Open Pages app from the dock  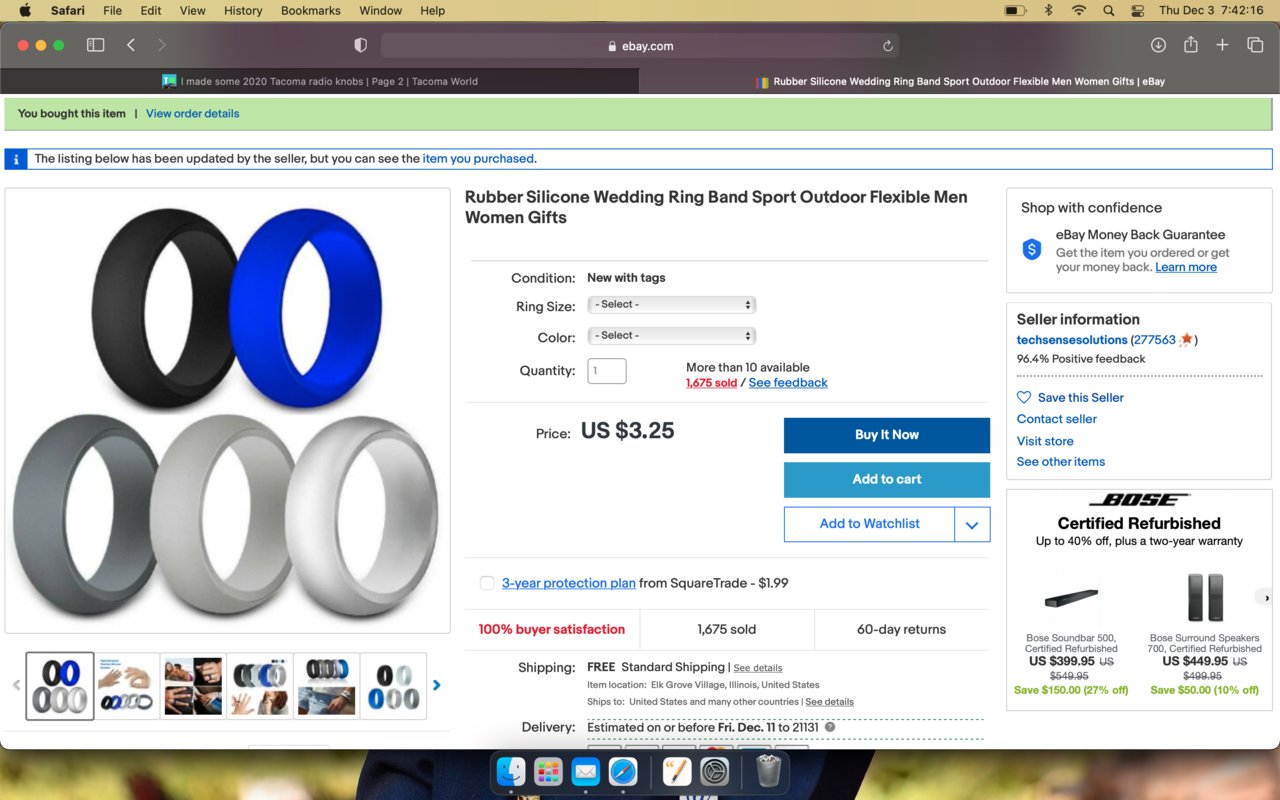[x=677, y=771]
